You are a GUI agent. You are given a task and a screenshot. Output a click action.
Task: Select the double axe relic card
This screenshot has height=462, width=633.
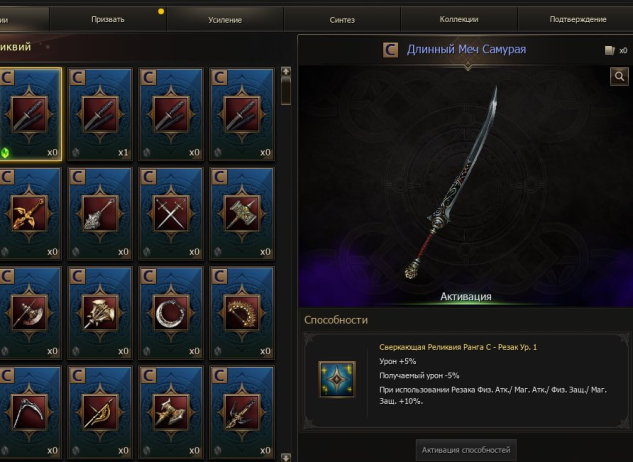click(171, 412)
